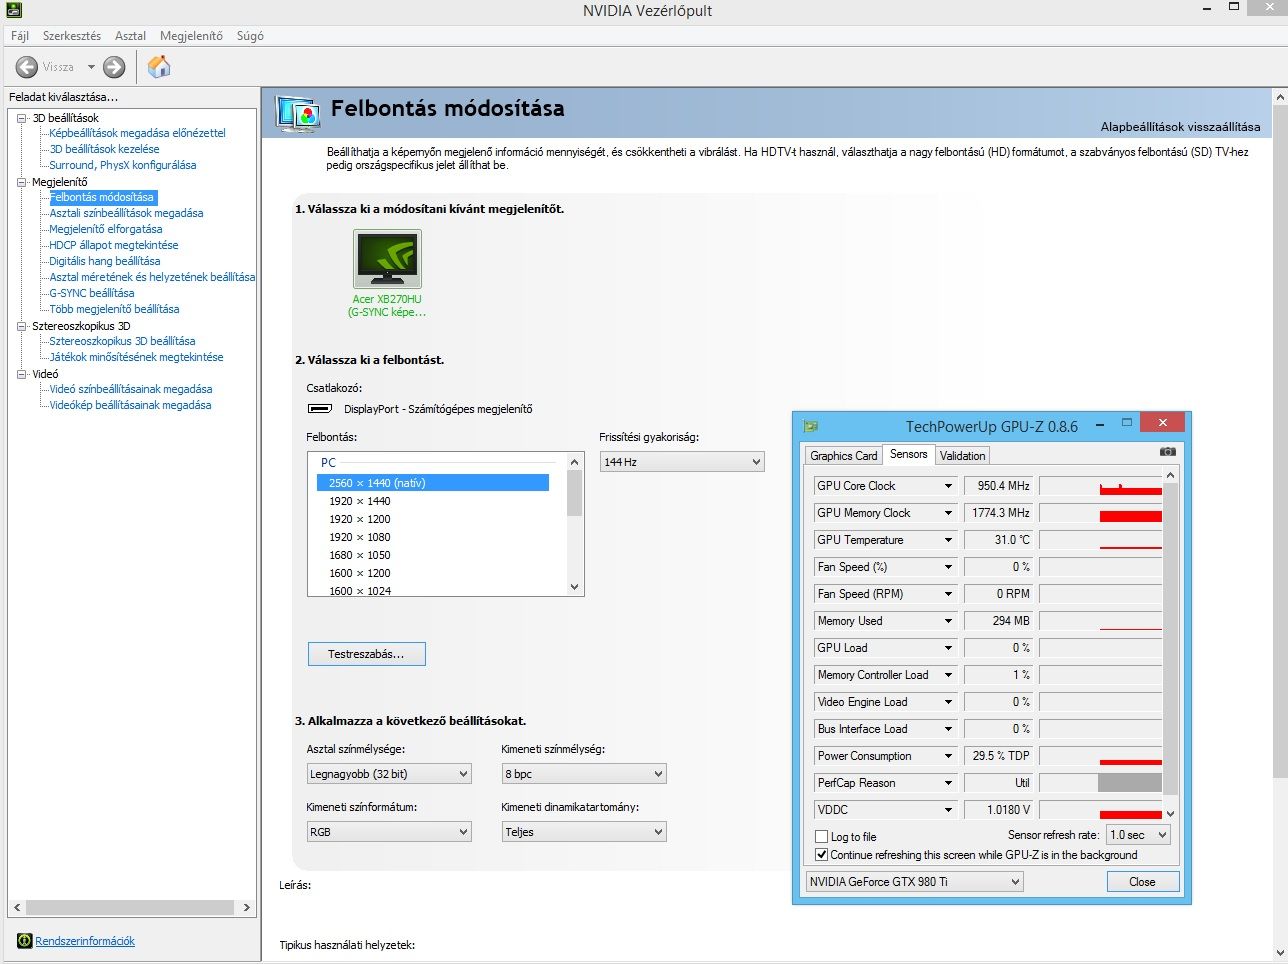Click GPU-Z screenshot camera icon
Screen dimensions: 1288x964
[x=1167, y=452]
